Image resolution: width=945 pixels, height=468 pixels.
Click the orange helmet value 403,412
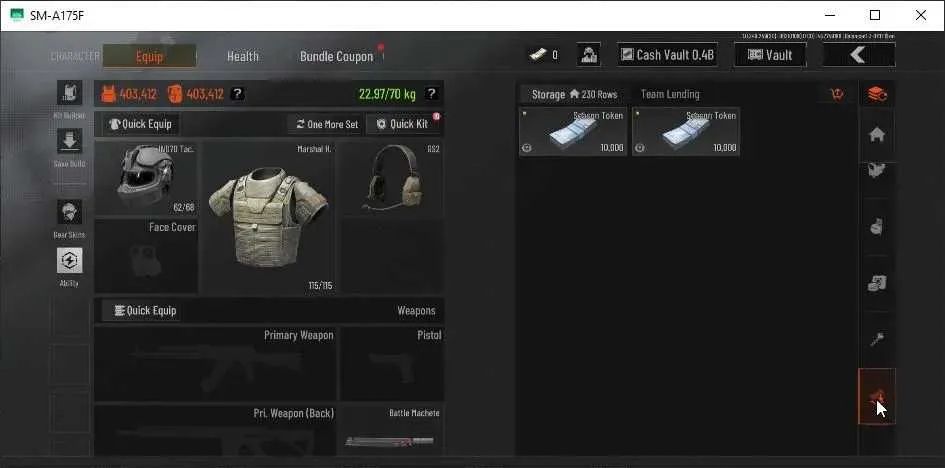coord(196,94)
